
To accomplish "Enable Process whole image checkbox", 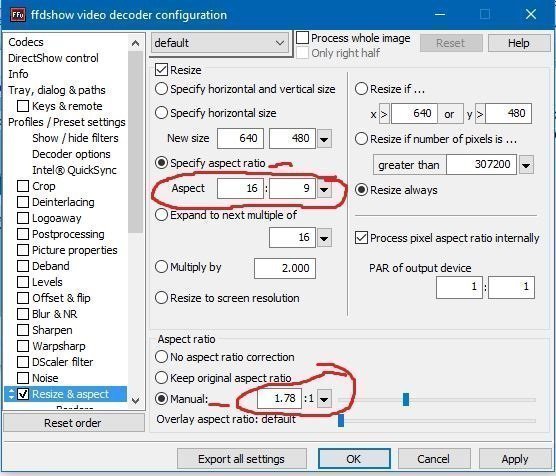I will click(302, 38).
